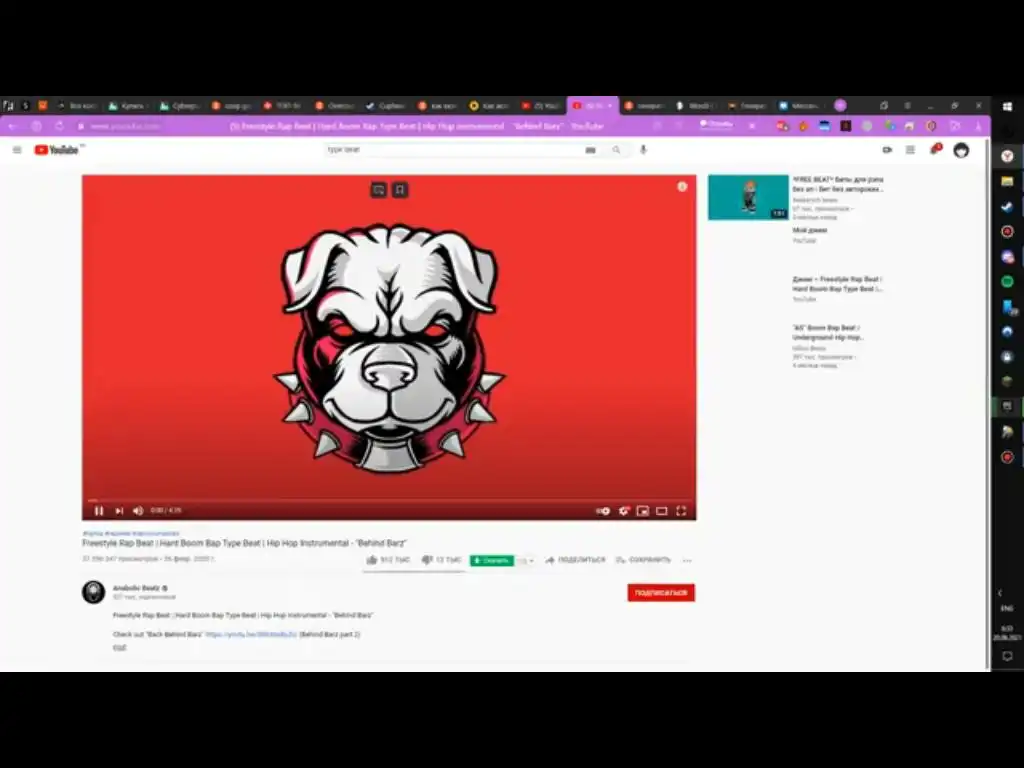Switch to the first browser tab
The height and width of the screenshot is (768, 1024).
pyautogui.click(x=8, y=105)
